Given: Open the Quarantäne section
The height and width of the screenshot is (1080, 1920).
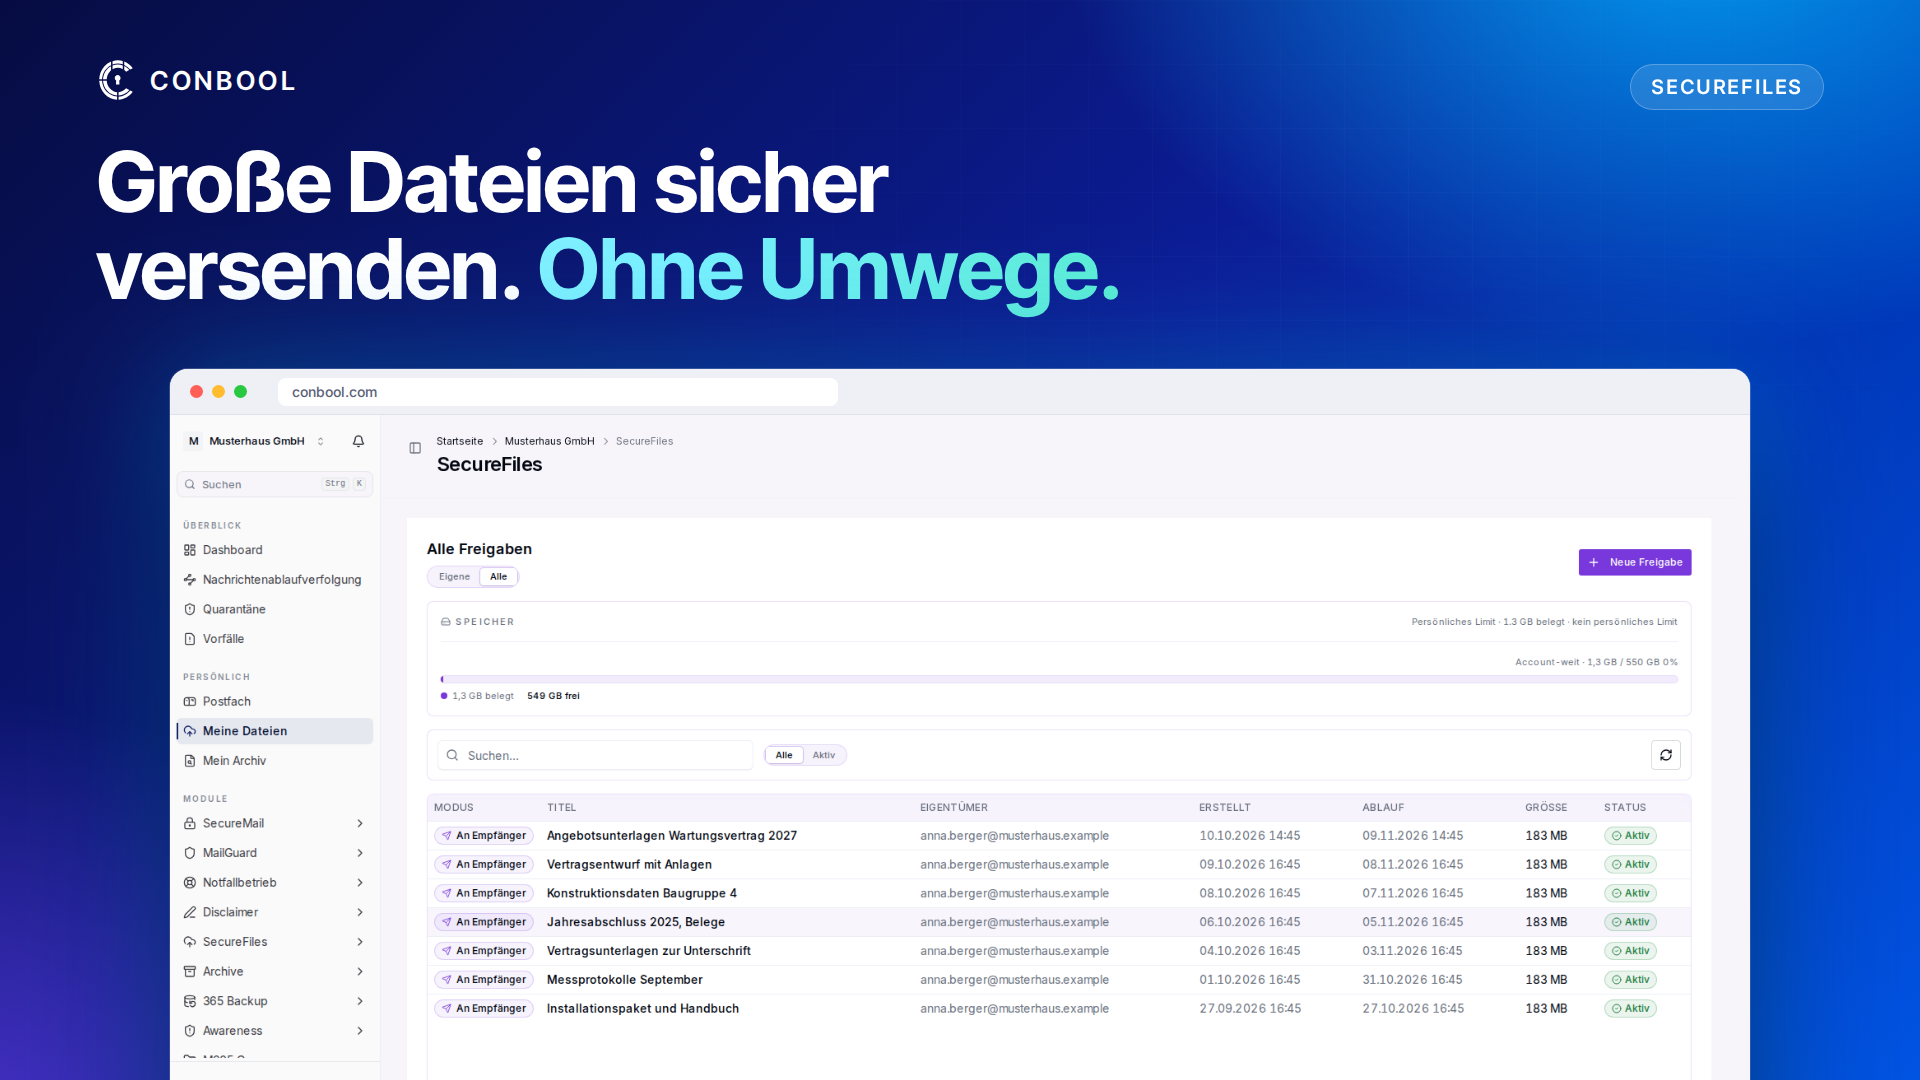Looking at the screenshot, I should click(x=275, y=609).
